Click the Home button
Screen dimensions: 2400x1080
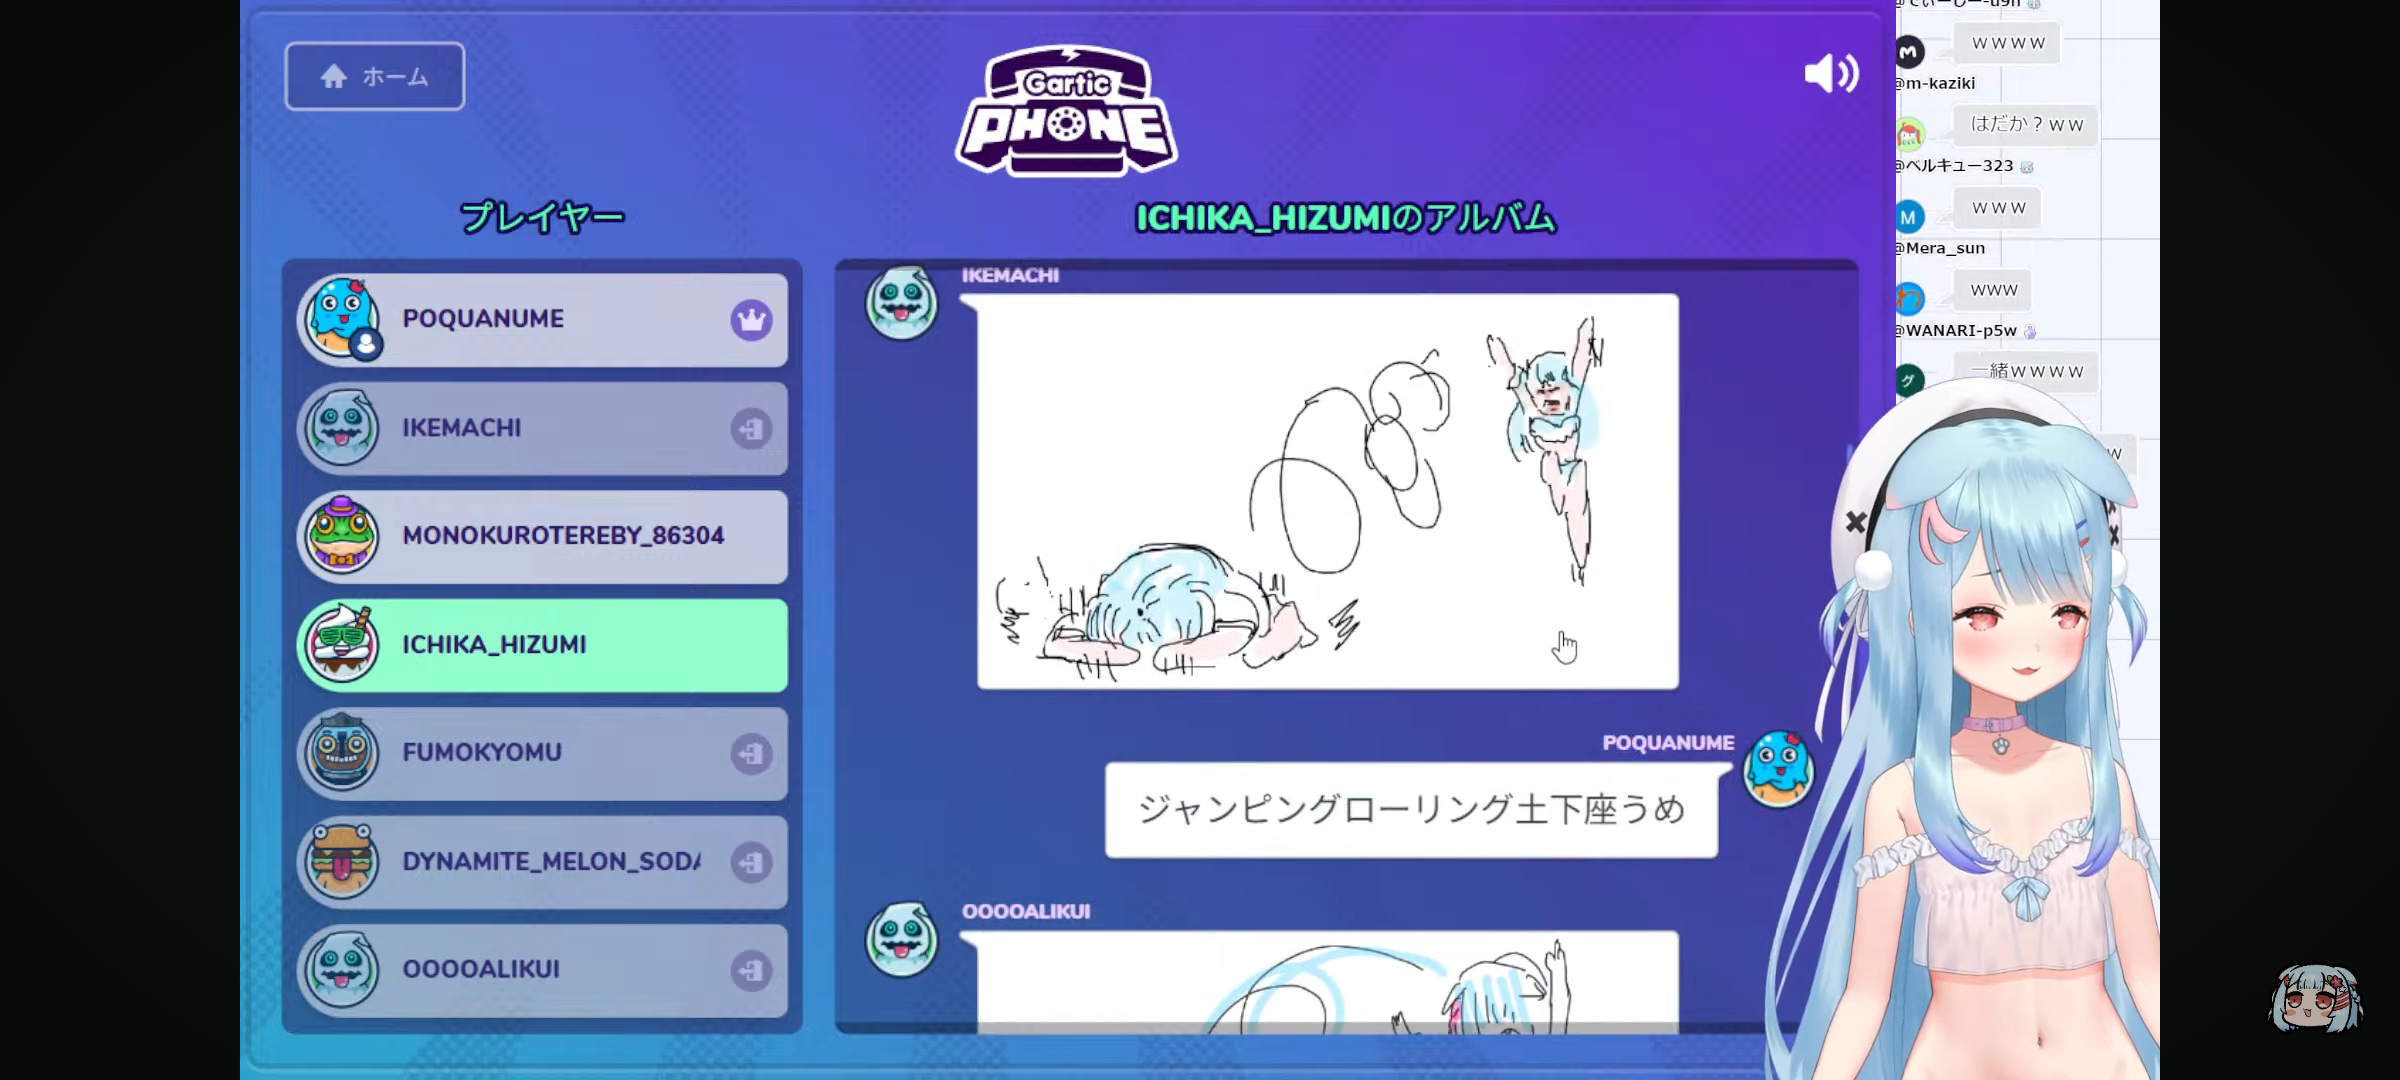[374, 76]
